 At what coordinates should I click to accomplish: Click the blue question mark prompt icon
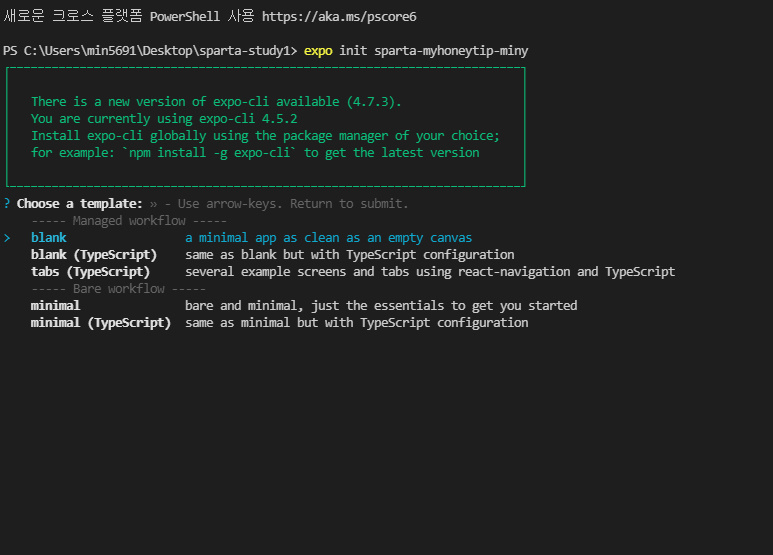[x=6, y=204]
